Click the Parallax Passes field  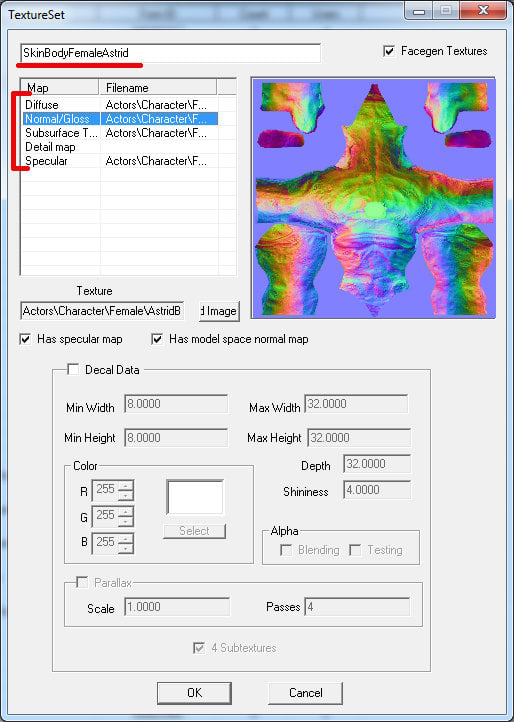pos(357,607)
